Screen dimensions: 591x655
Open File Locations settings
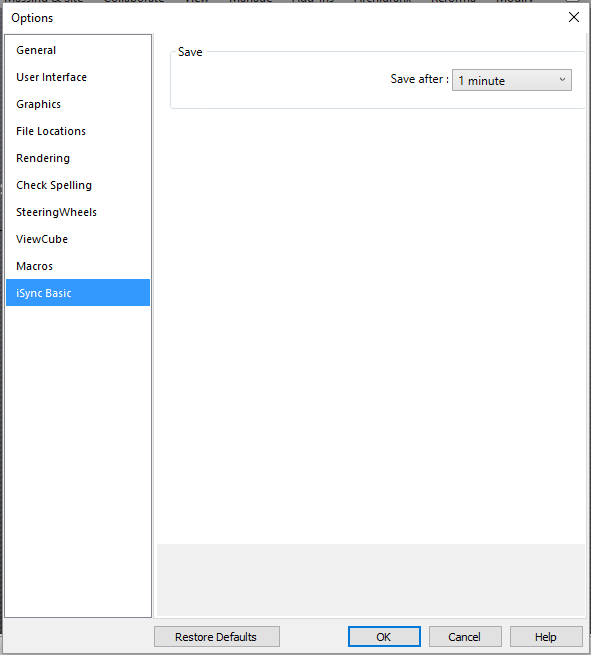click(78, 131)
